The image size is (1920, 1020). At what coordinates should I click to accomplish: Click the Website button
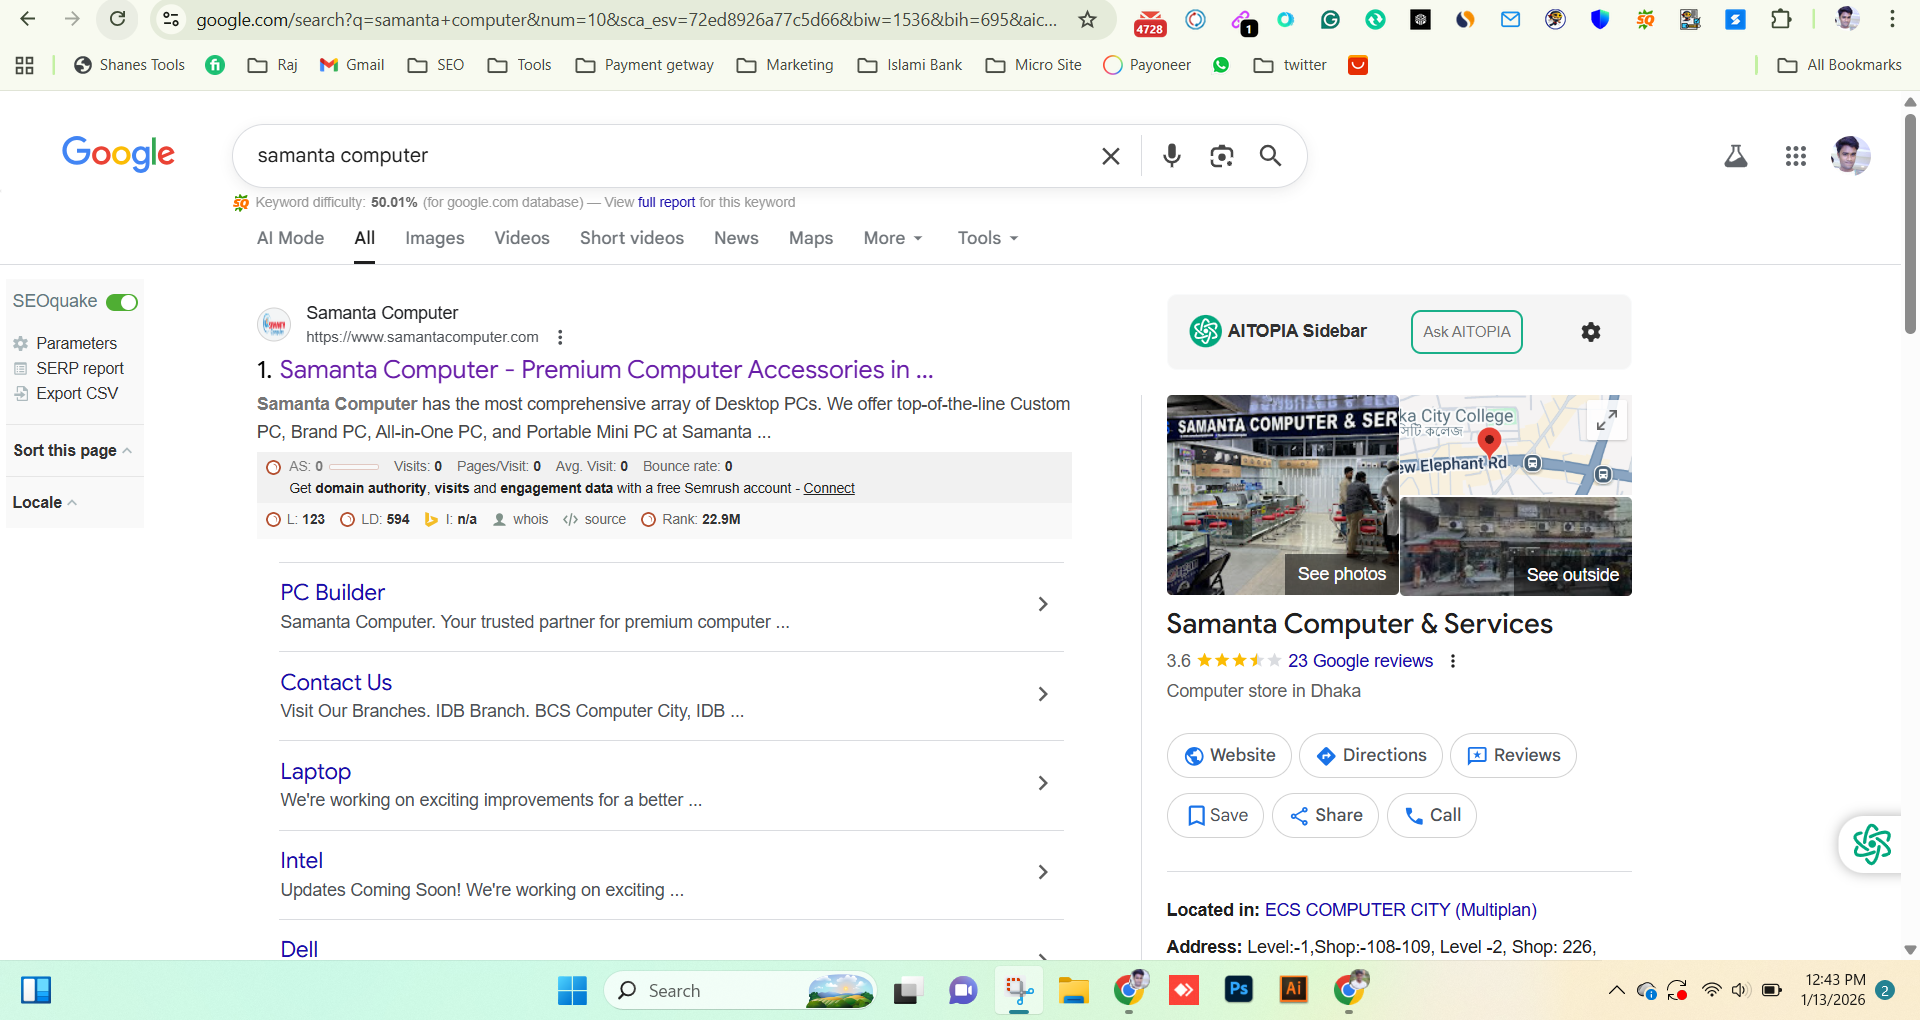coord(1229,755)
